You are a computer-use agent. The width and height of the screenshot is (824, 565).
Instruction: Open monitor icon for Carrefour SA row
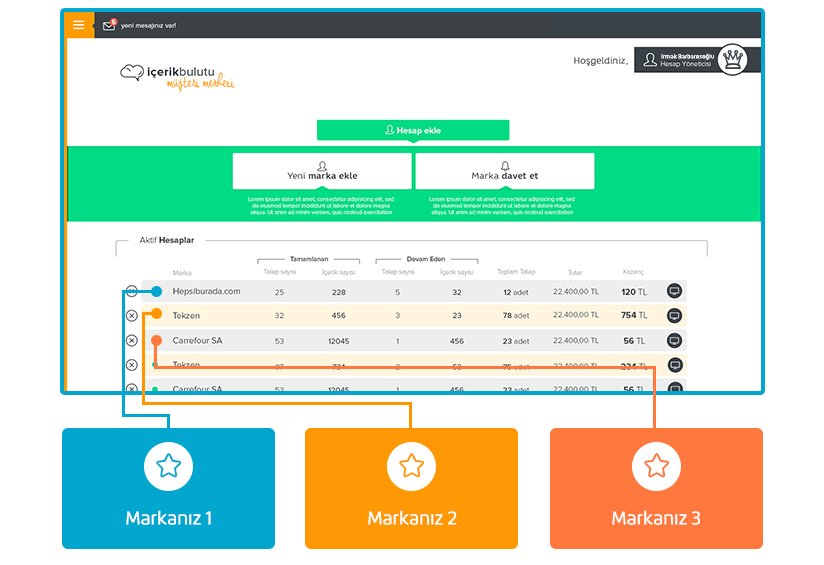pos(674,341)
